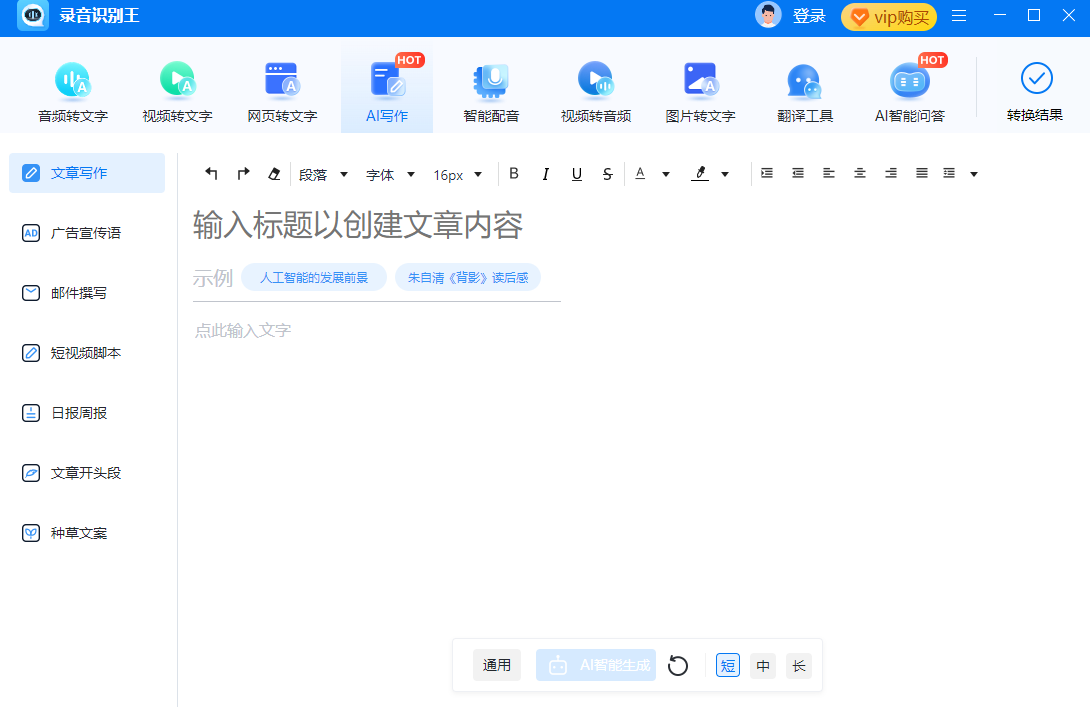Open the 图片转文字 image-to-text tool
1090x707 pixels.
700,91
